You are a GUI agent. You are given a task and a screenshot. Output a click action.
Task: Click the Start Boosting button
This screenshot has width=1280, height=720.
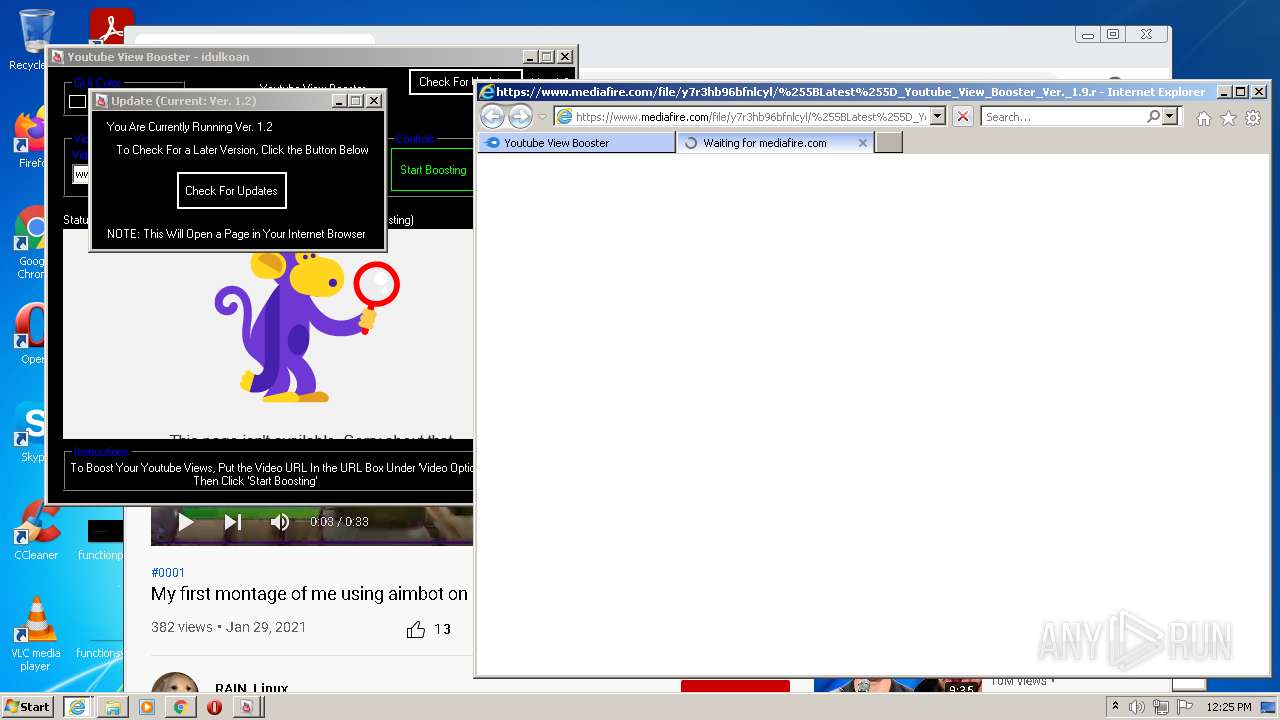(x=433, y=170)
